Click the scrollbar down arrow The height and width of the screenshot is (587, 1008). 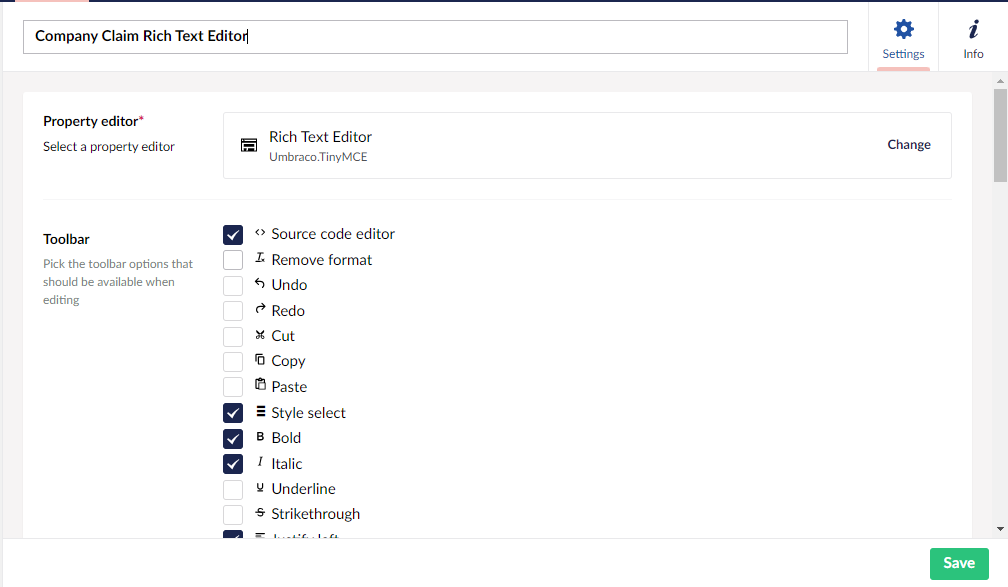pos(1000,528)
